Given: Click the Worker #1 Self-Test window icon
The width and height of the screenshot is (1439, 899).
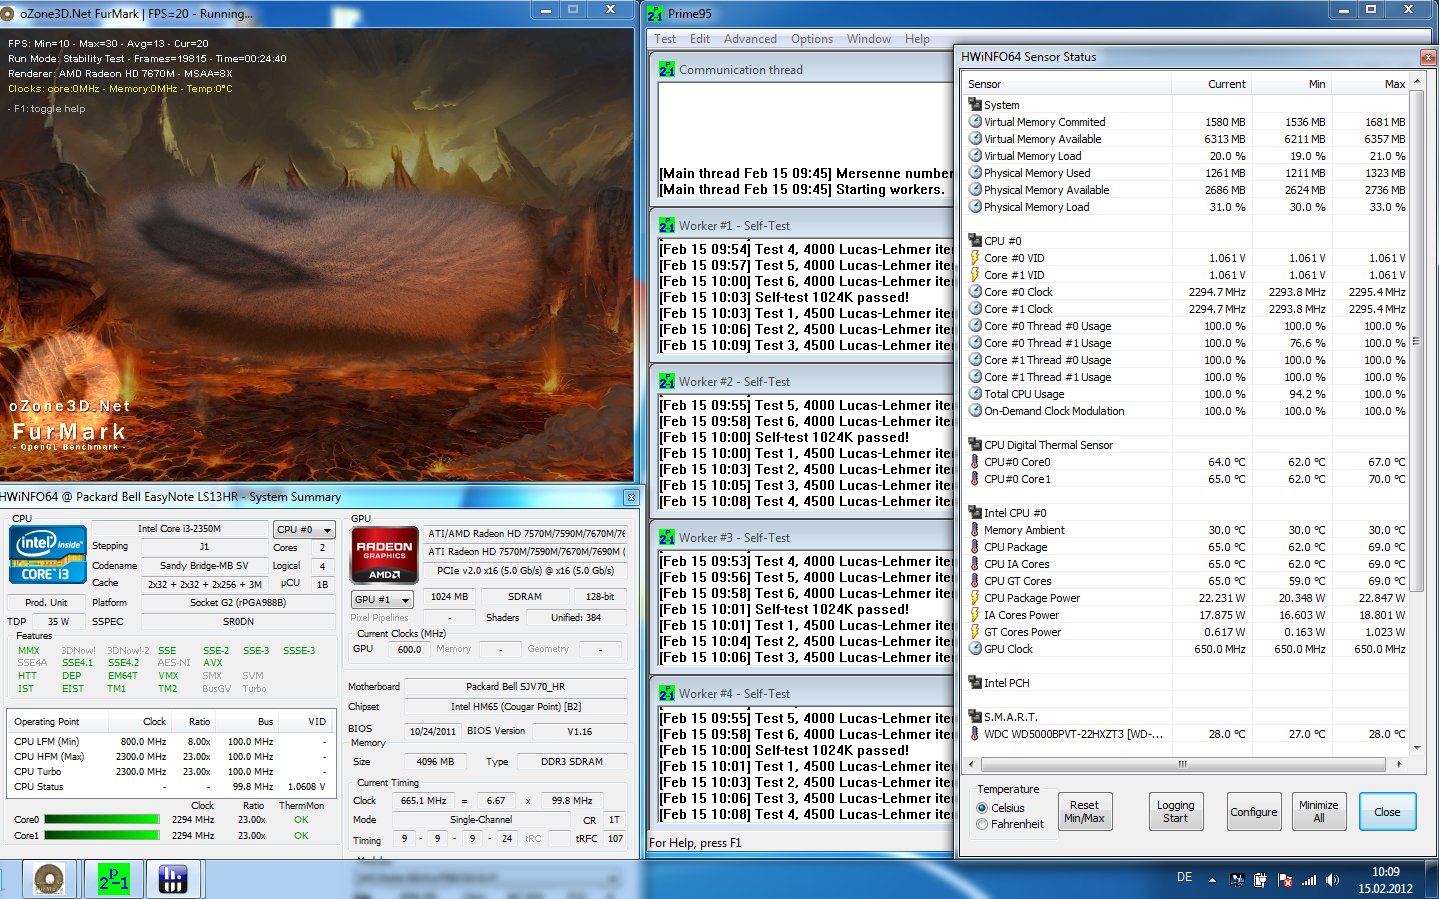Looking at the screenshot, I should [667, 226].
